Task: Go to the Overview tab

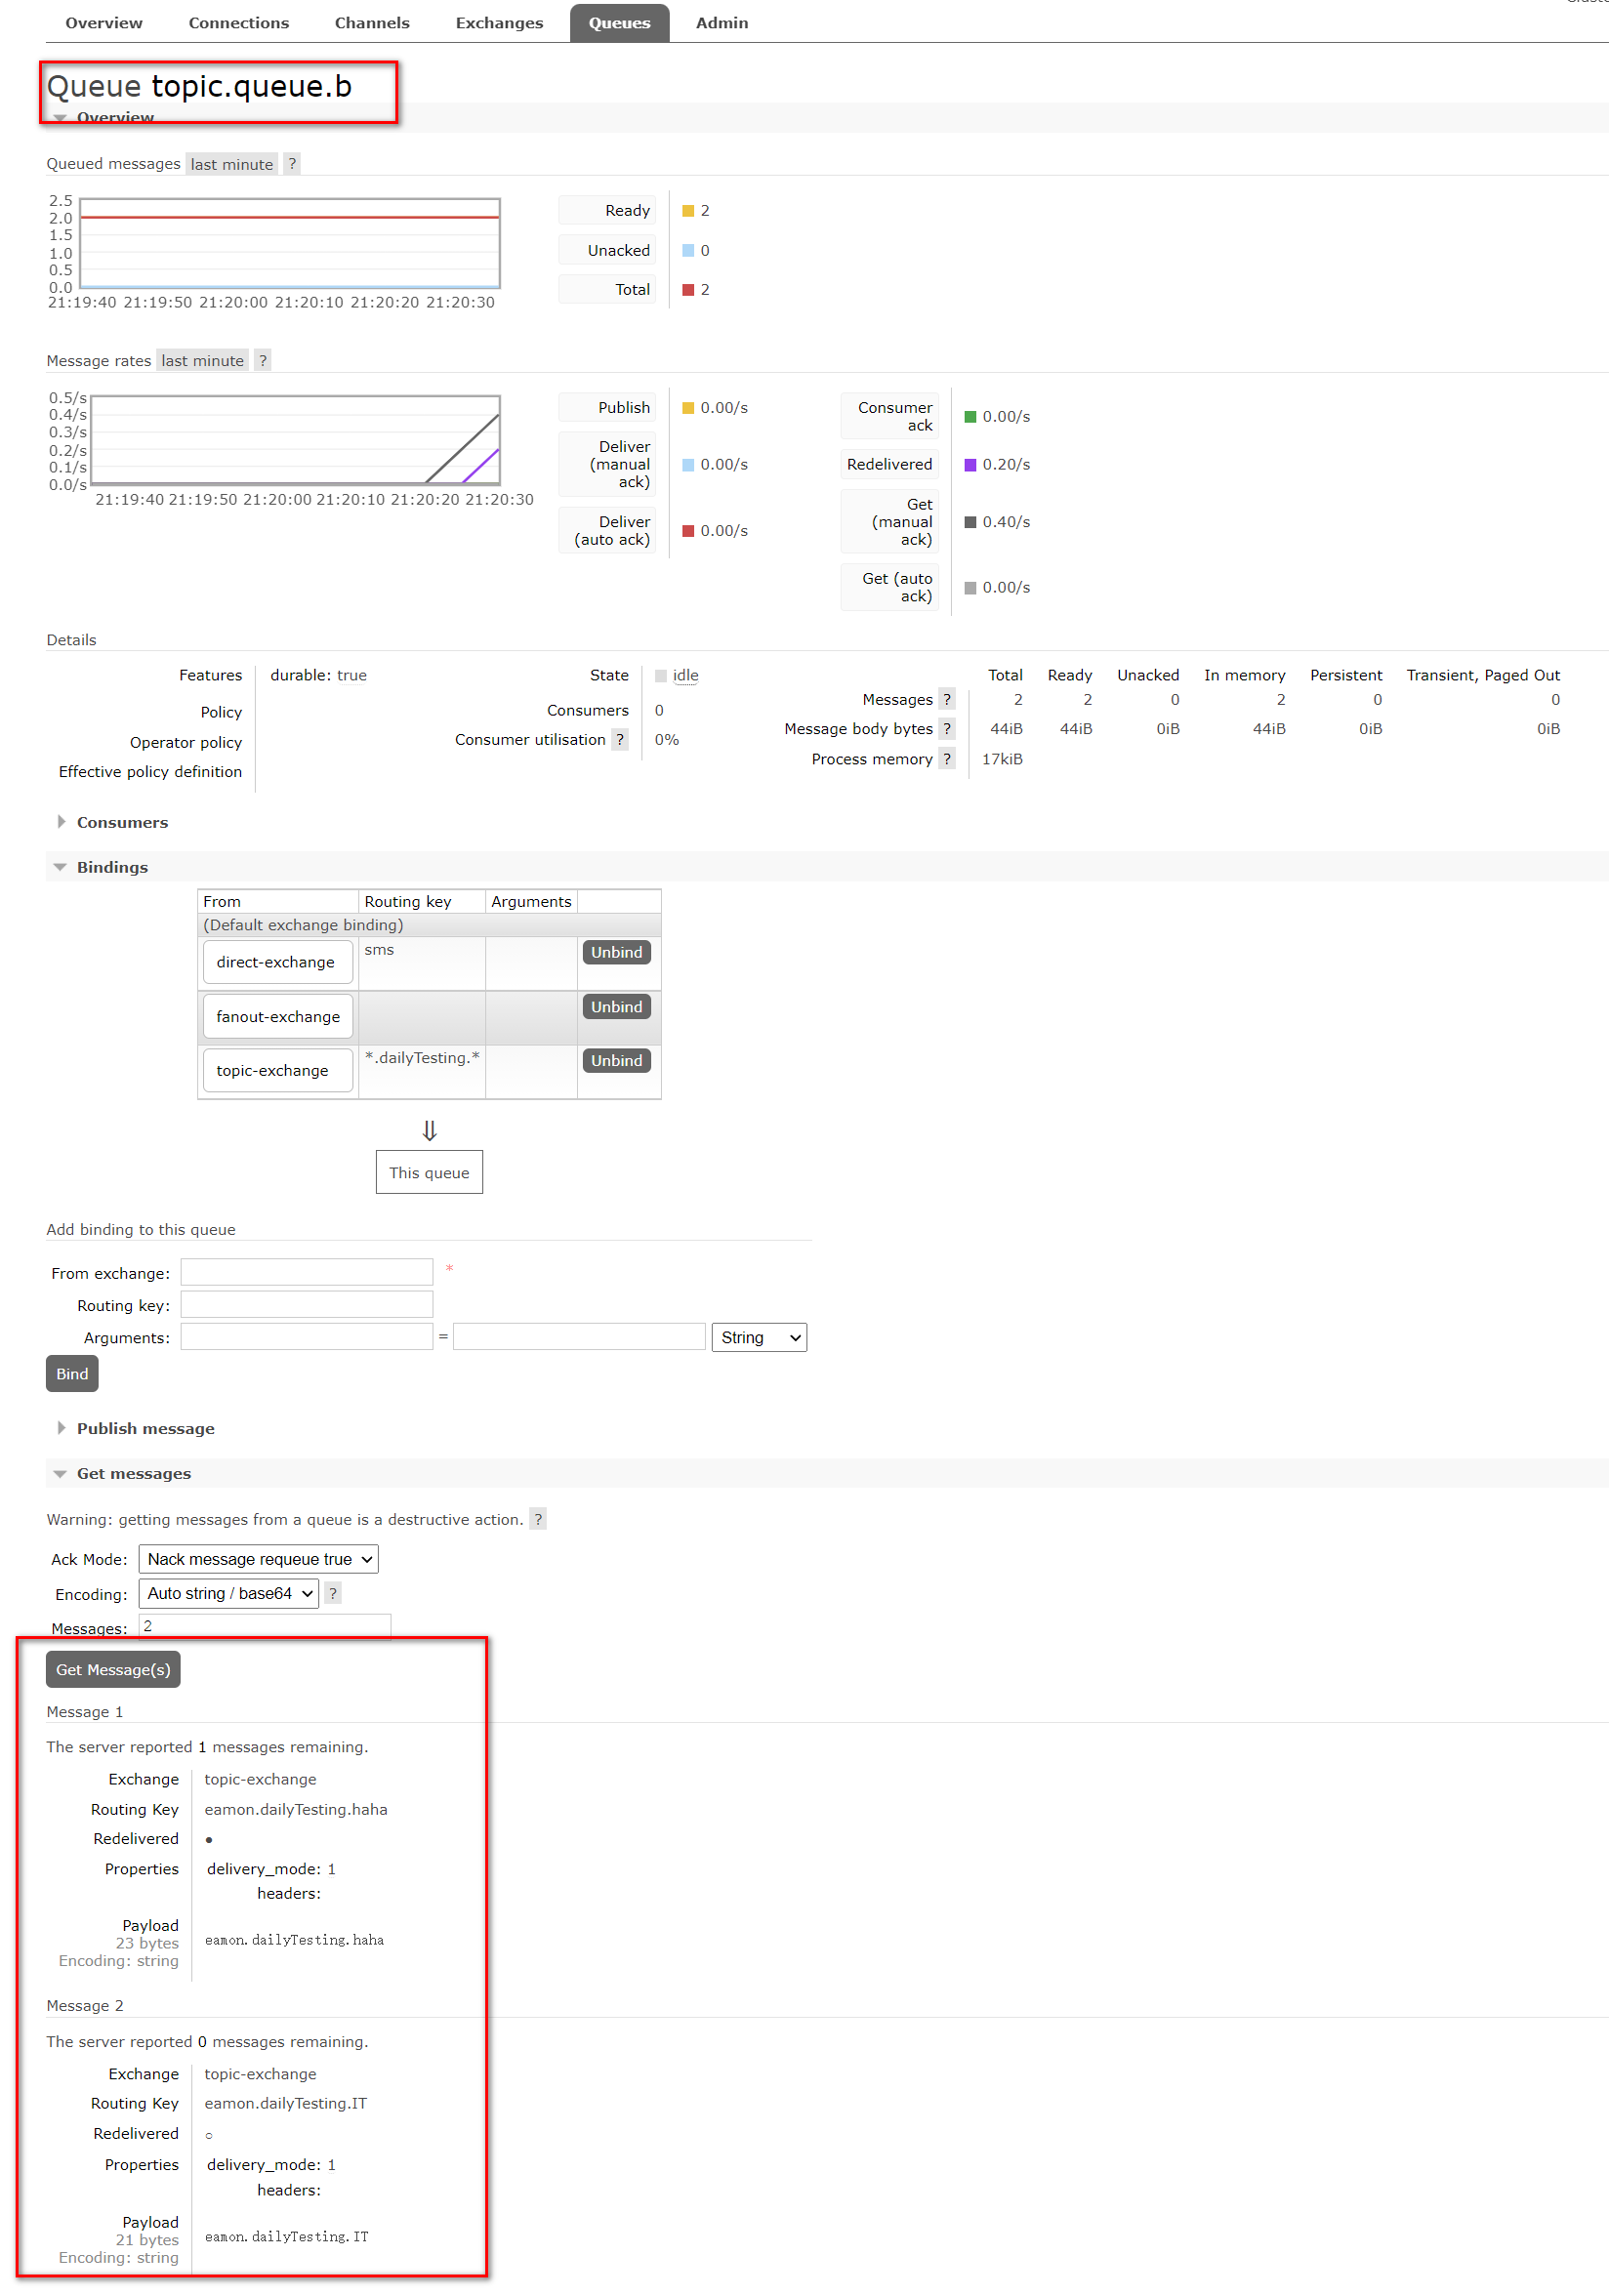Action: coord(104,23)
